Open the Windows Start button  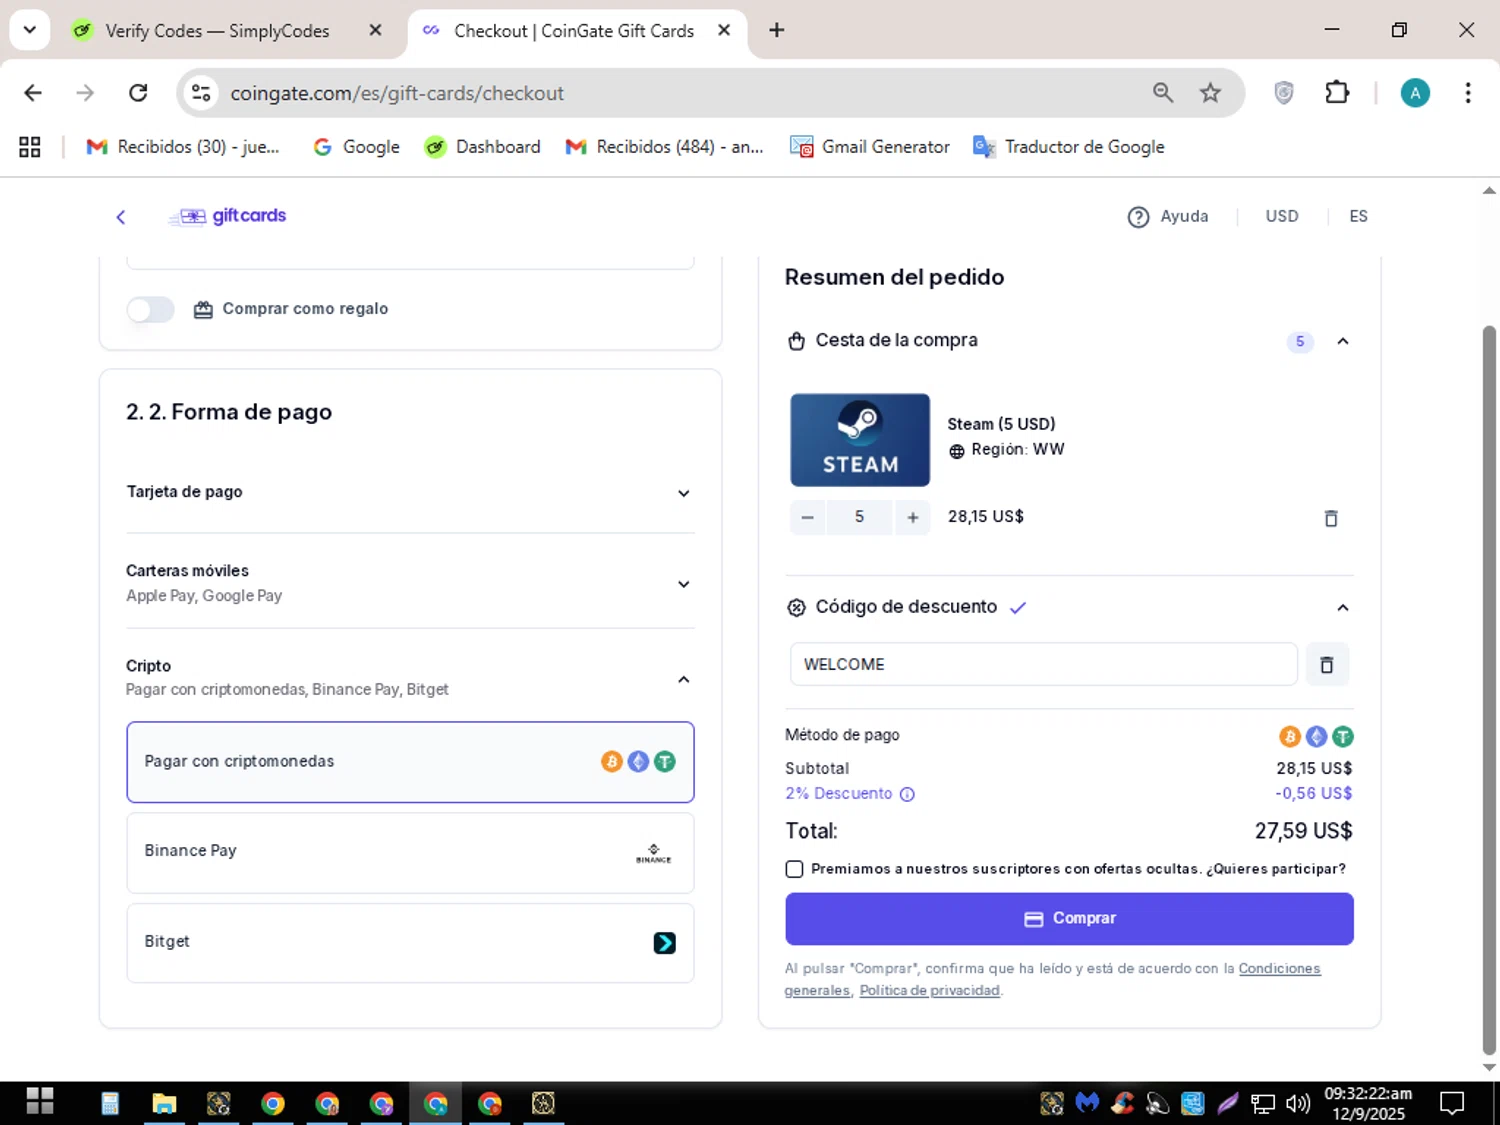pyautogui.click(x=40, y=1102)
